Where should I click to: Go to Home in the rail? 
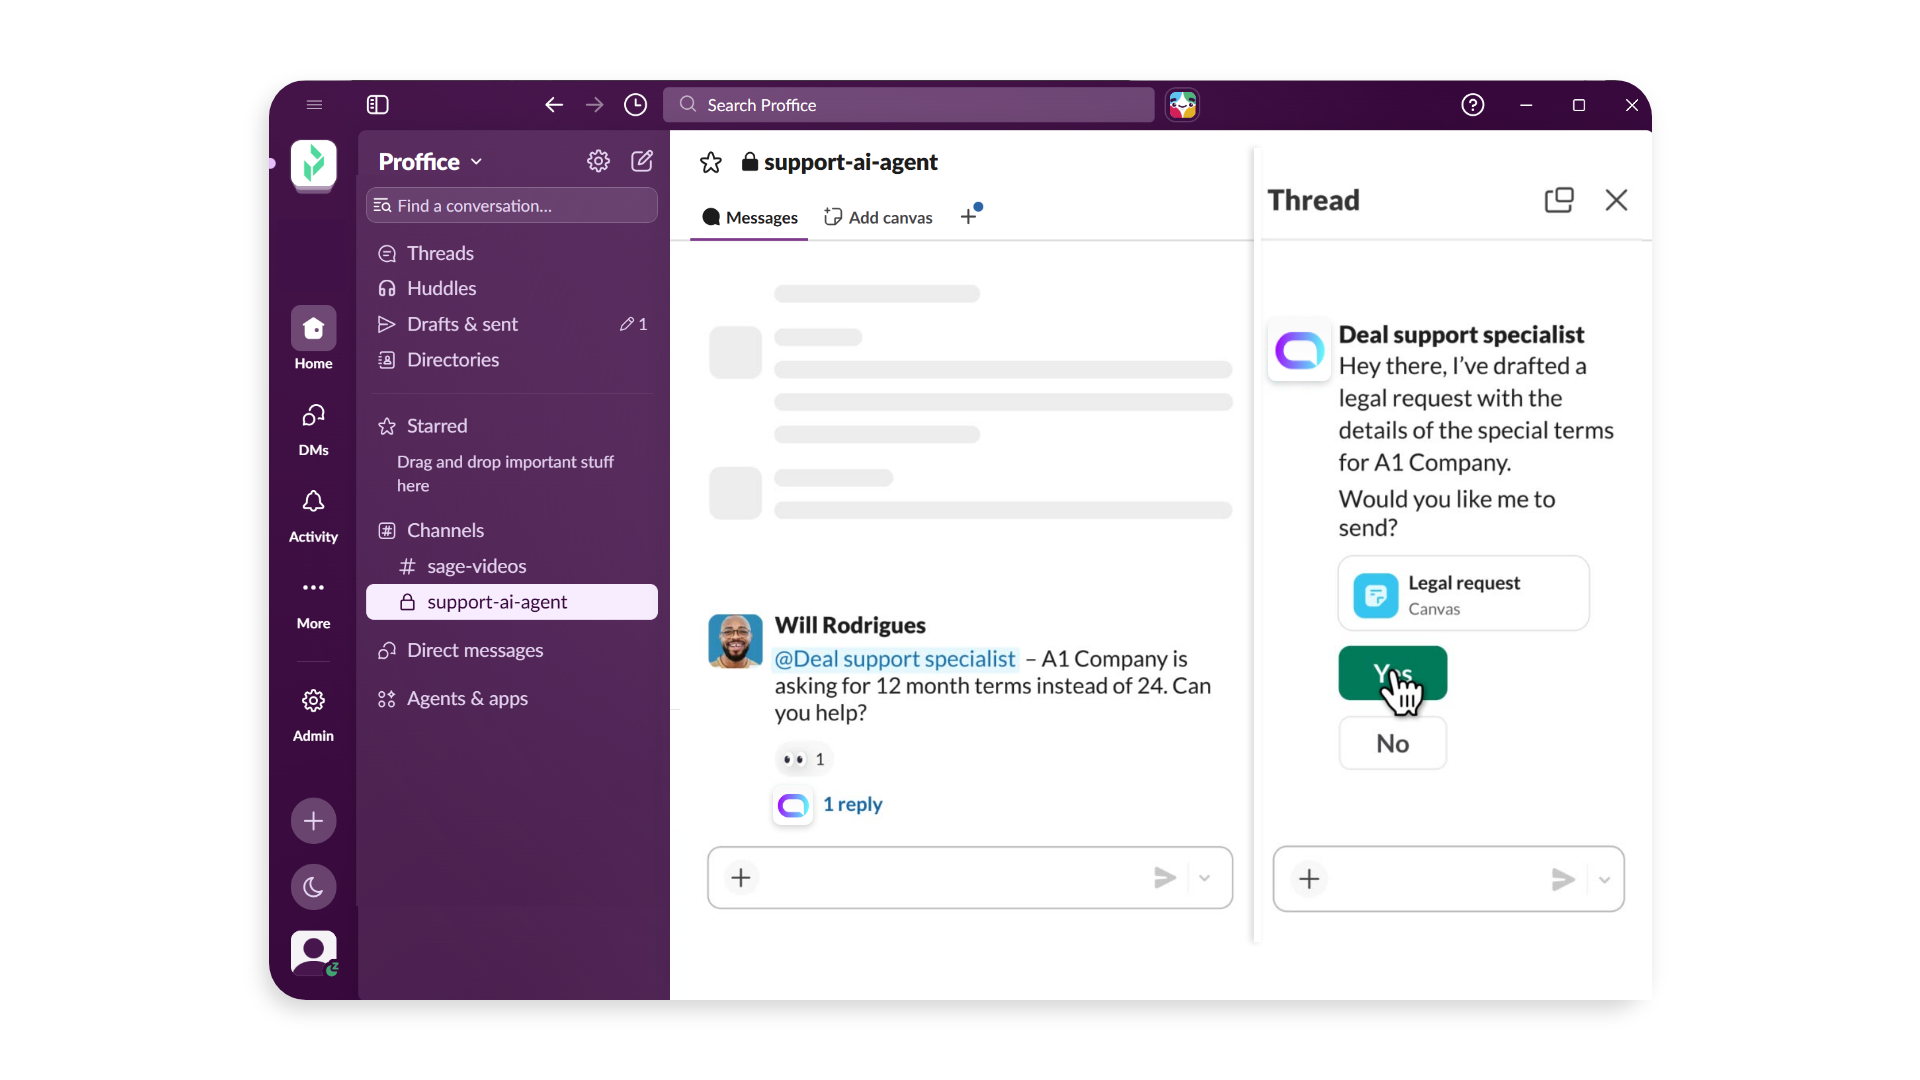(314, 340)
